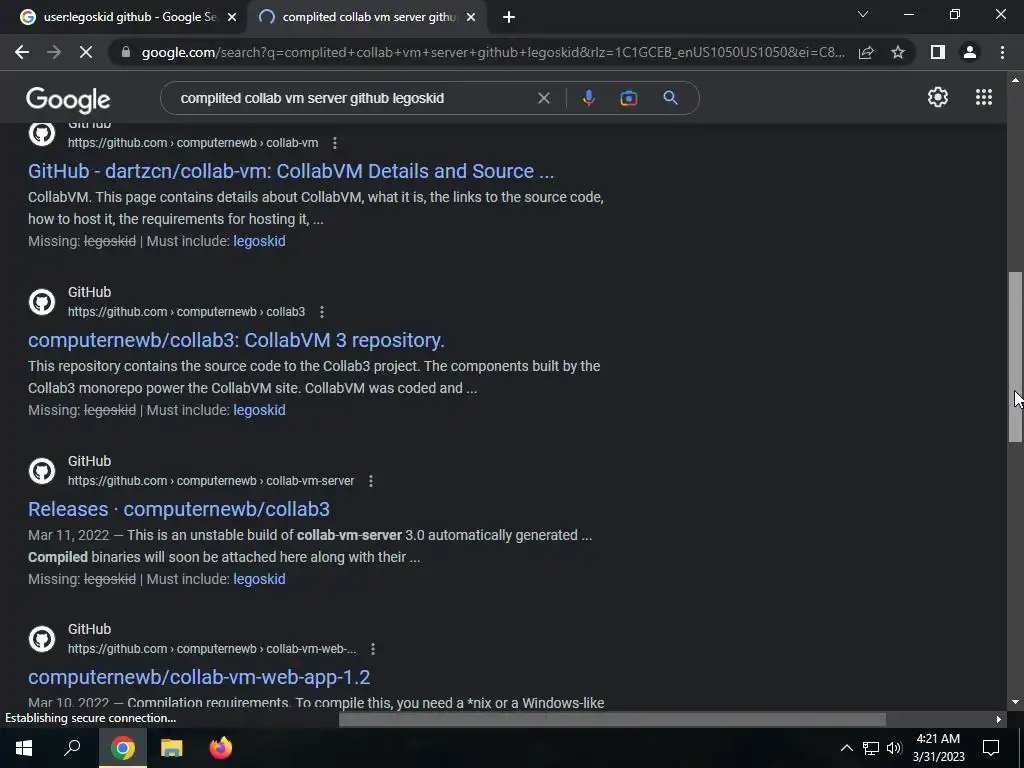
Task: Click the vertical scrollbar thumb
Action: tap(1015, 357)
